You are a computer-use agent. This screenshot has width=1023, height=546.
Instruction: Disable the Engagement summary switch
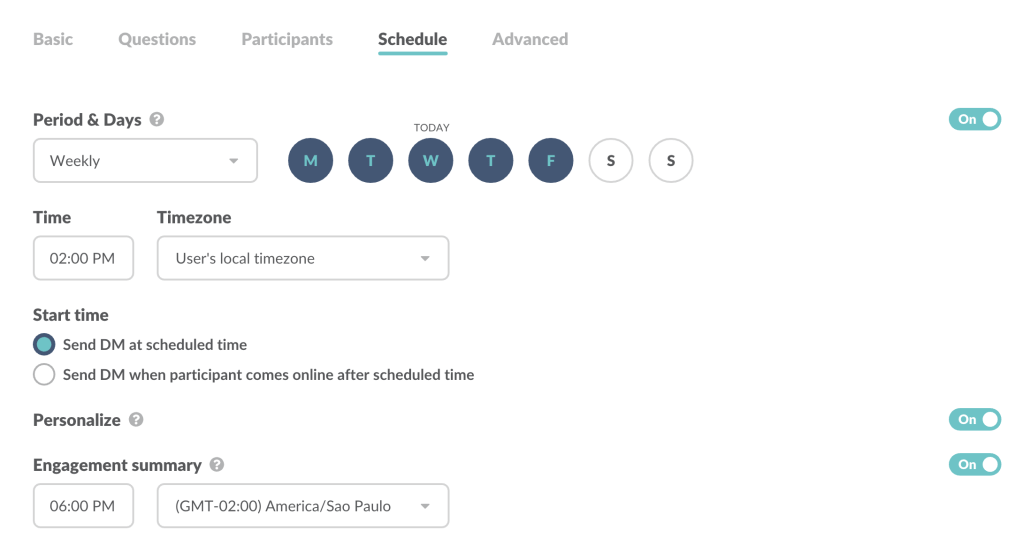point(974,464)
